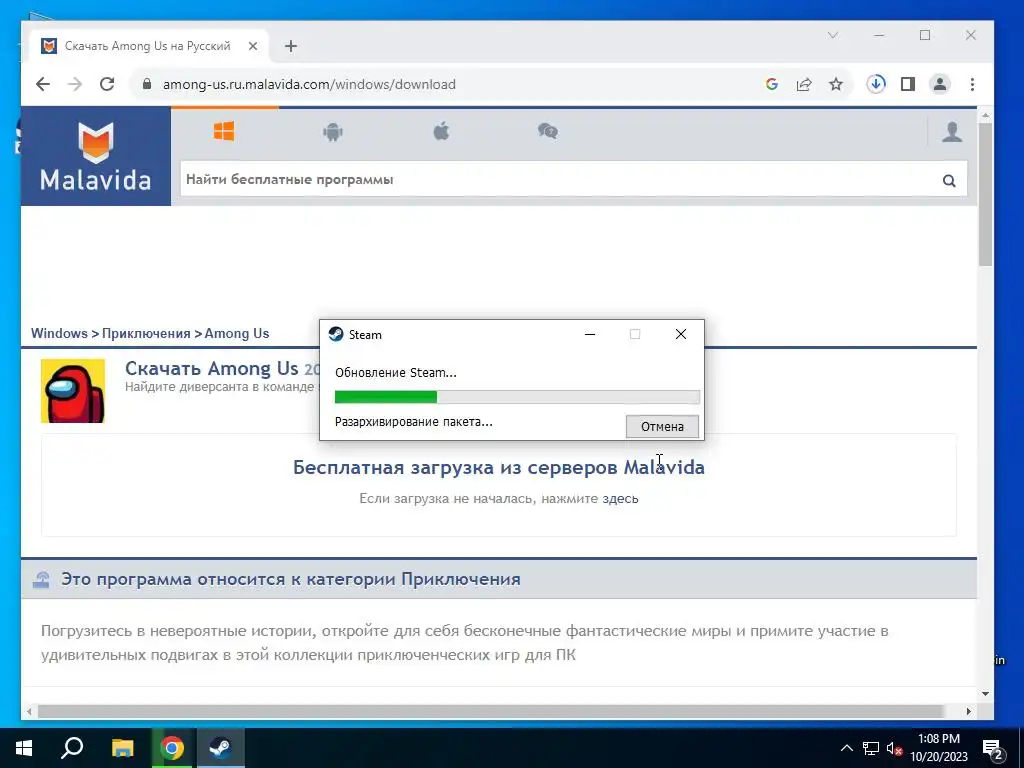Open the network tray icon
Screen dimensions: 1024x768
point(870,748)
